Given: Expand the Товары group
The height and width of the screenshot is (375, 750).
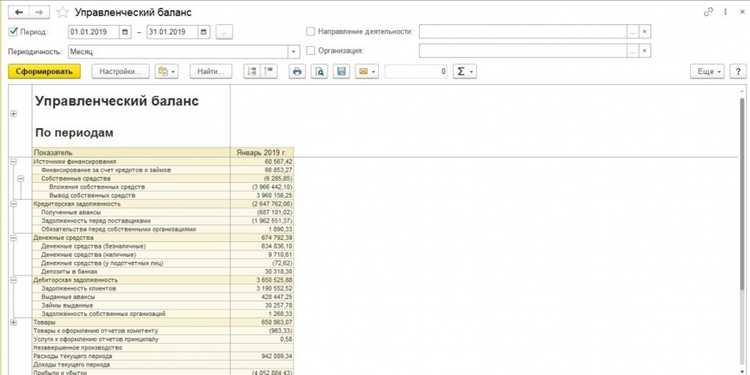Looking at the screenshot, I should click(13, 322).
